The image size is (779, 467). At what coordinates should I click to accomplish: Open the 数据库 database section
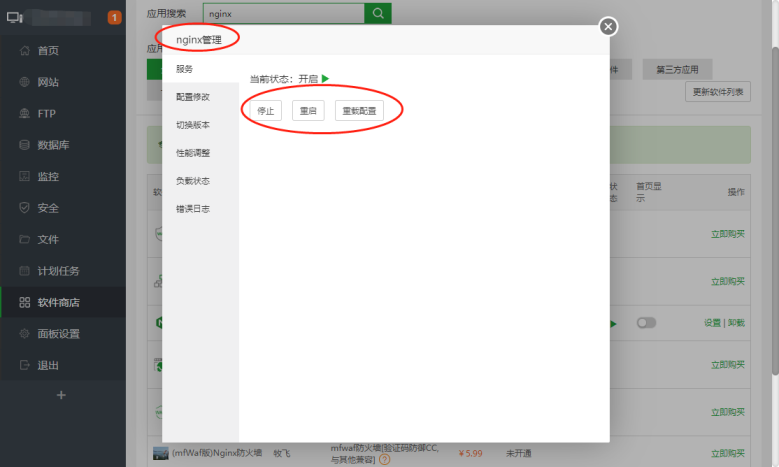(63, 145)
